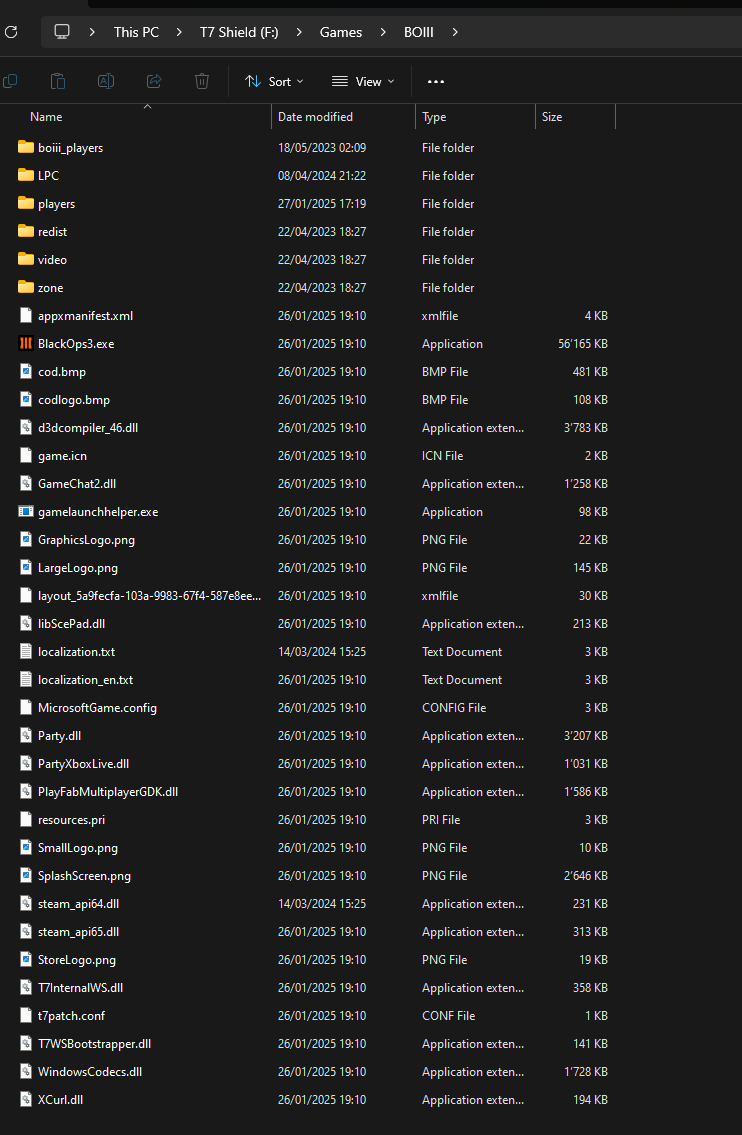
Task: Expand the chevron after This PC in breadcrumb
Action: [179, 32]
